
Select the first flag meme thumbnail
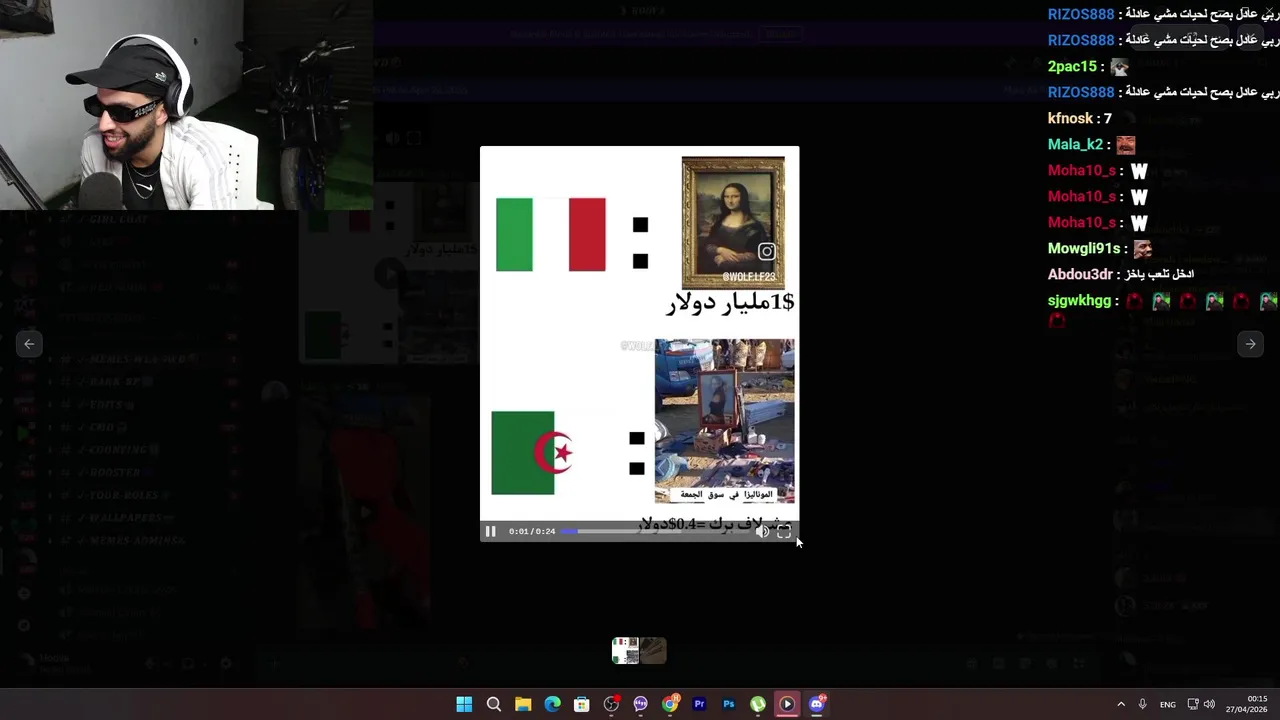[x=625, y=650]
